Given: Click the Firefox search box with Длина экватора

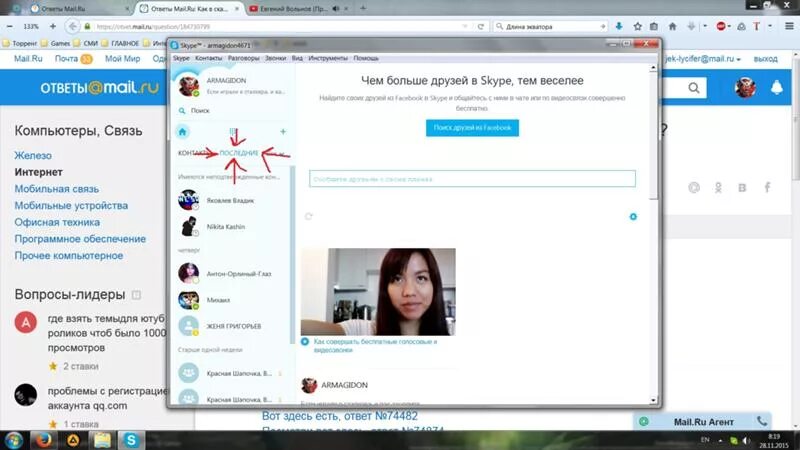Looking at the screenshot, I should [x=551, y=27].
